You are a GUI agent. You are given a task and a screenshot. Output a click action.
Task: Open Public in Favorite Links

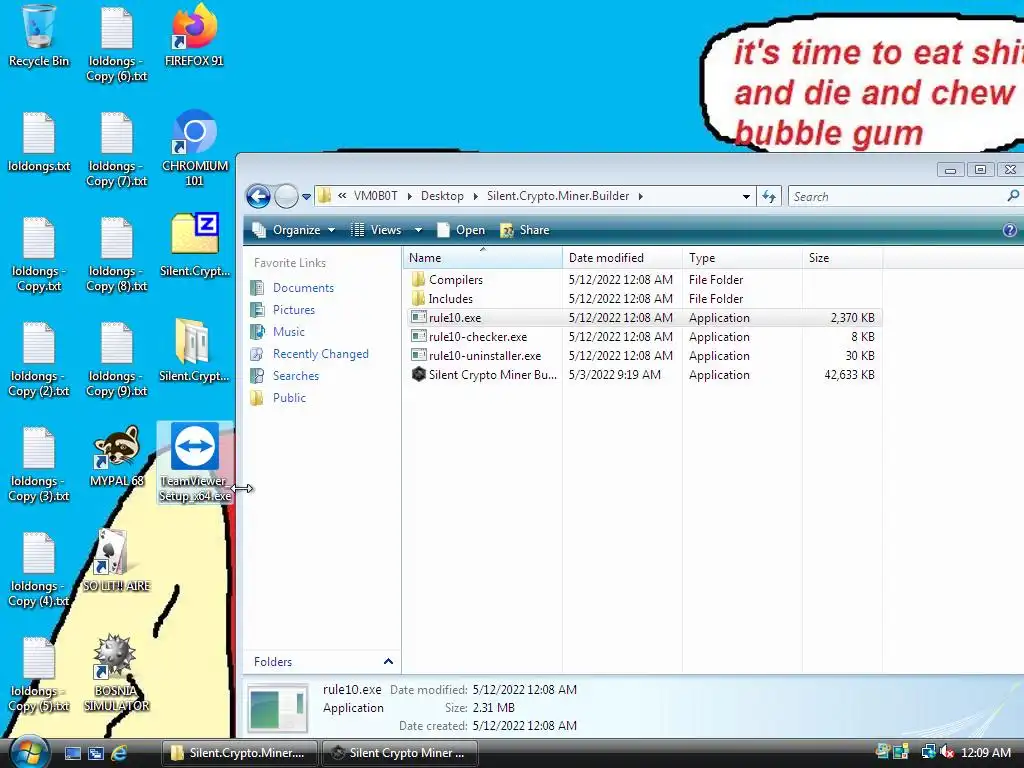tap(289, 398)
